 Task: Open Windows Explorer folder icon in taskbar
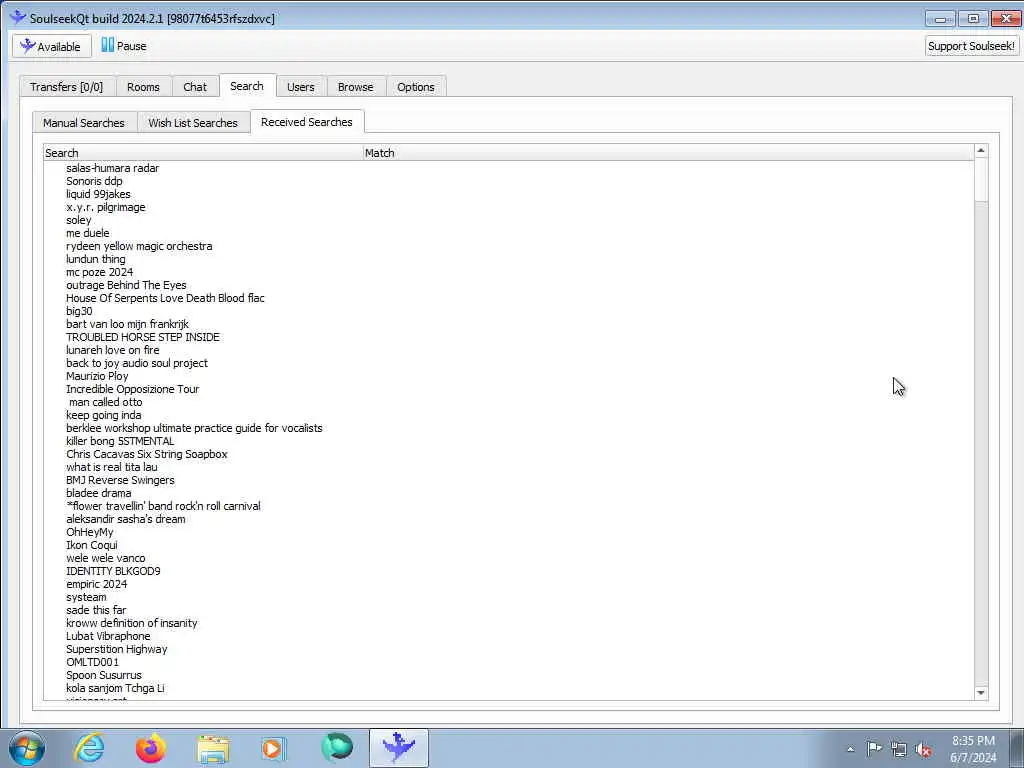[213, 749]
